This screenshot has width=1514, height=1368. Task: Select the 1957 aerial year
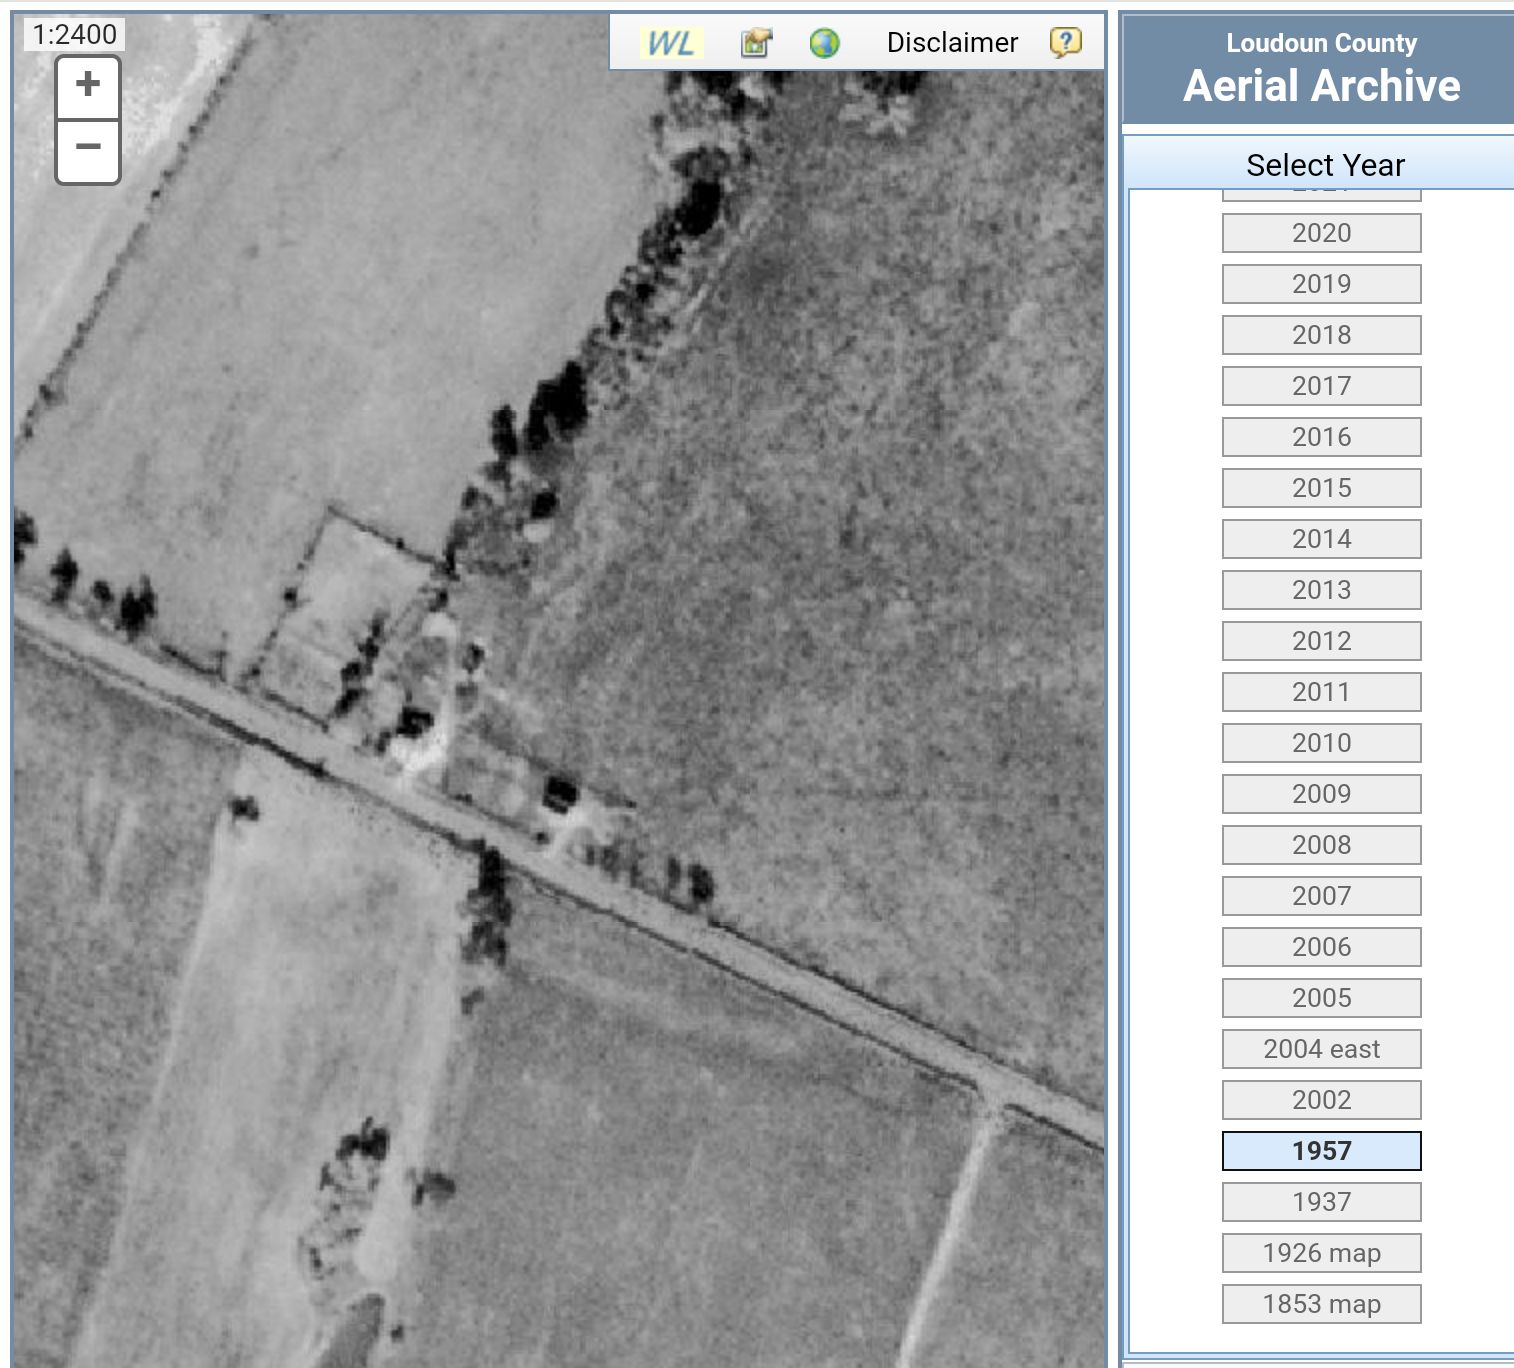1321,1151
